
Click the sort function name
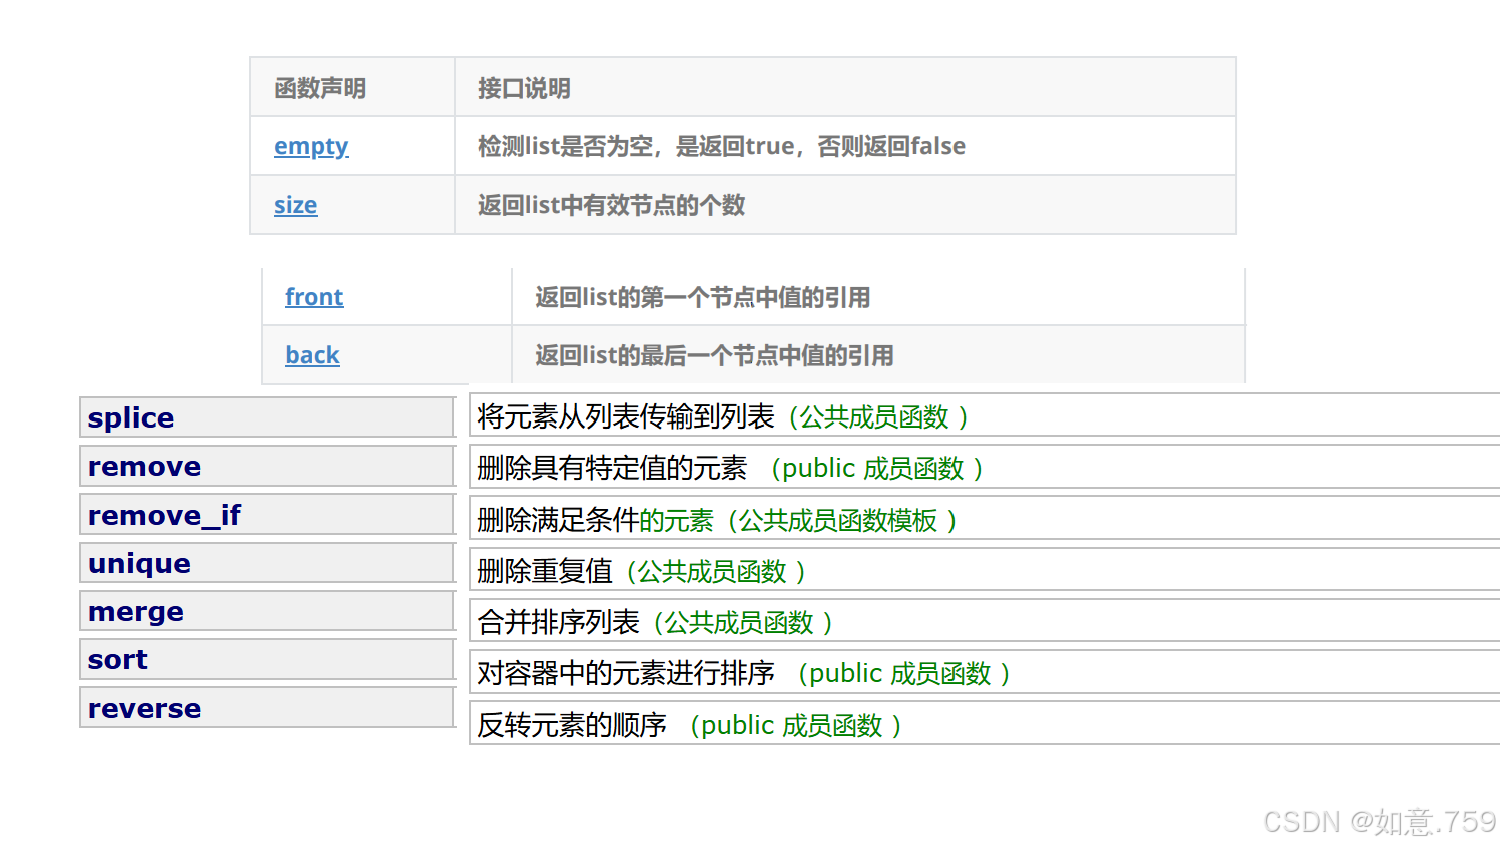[x=118, y=660]
